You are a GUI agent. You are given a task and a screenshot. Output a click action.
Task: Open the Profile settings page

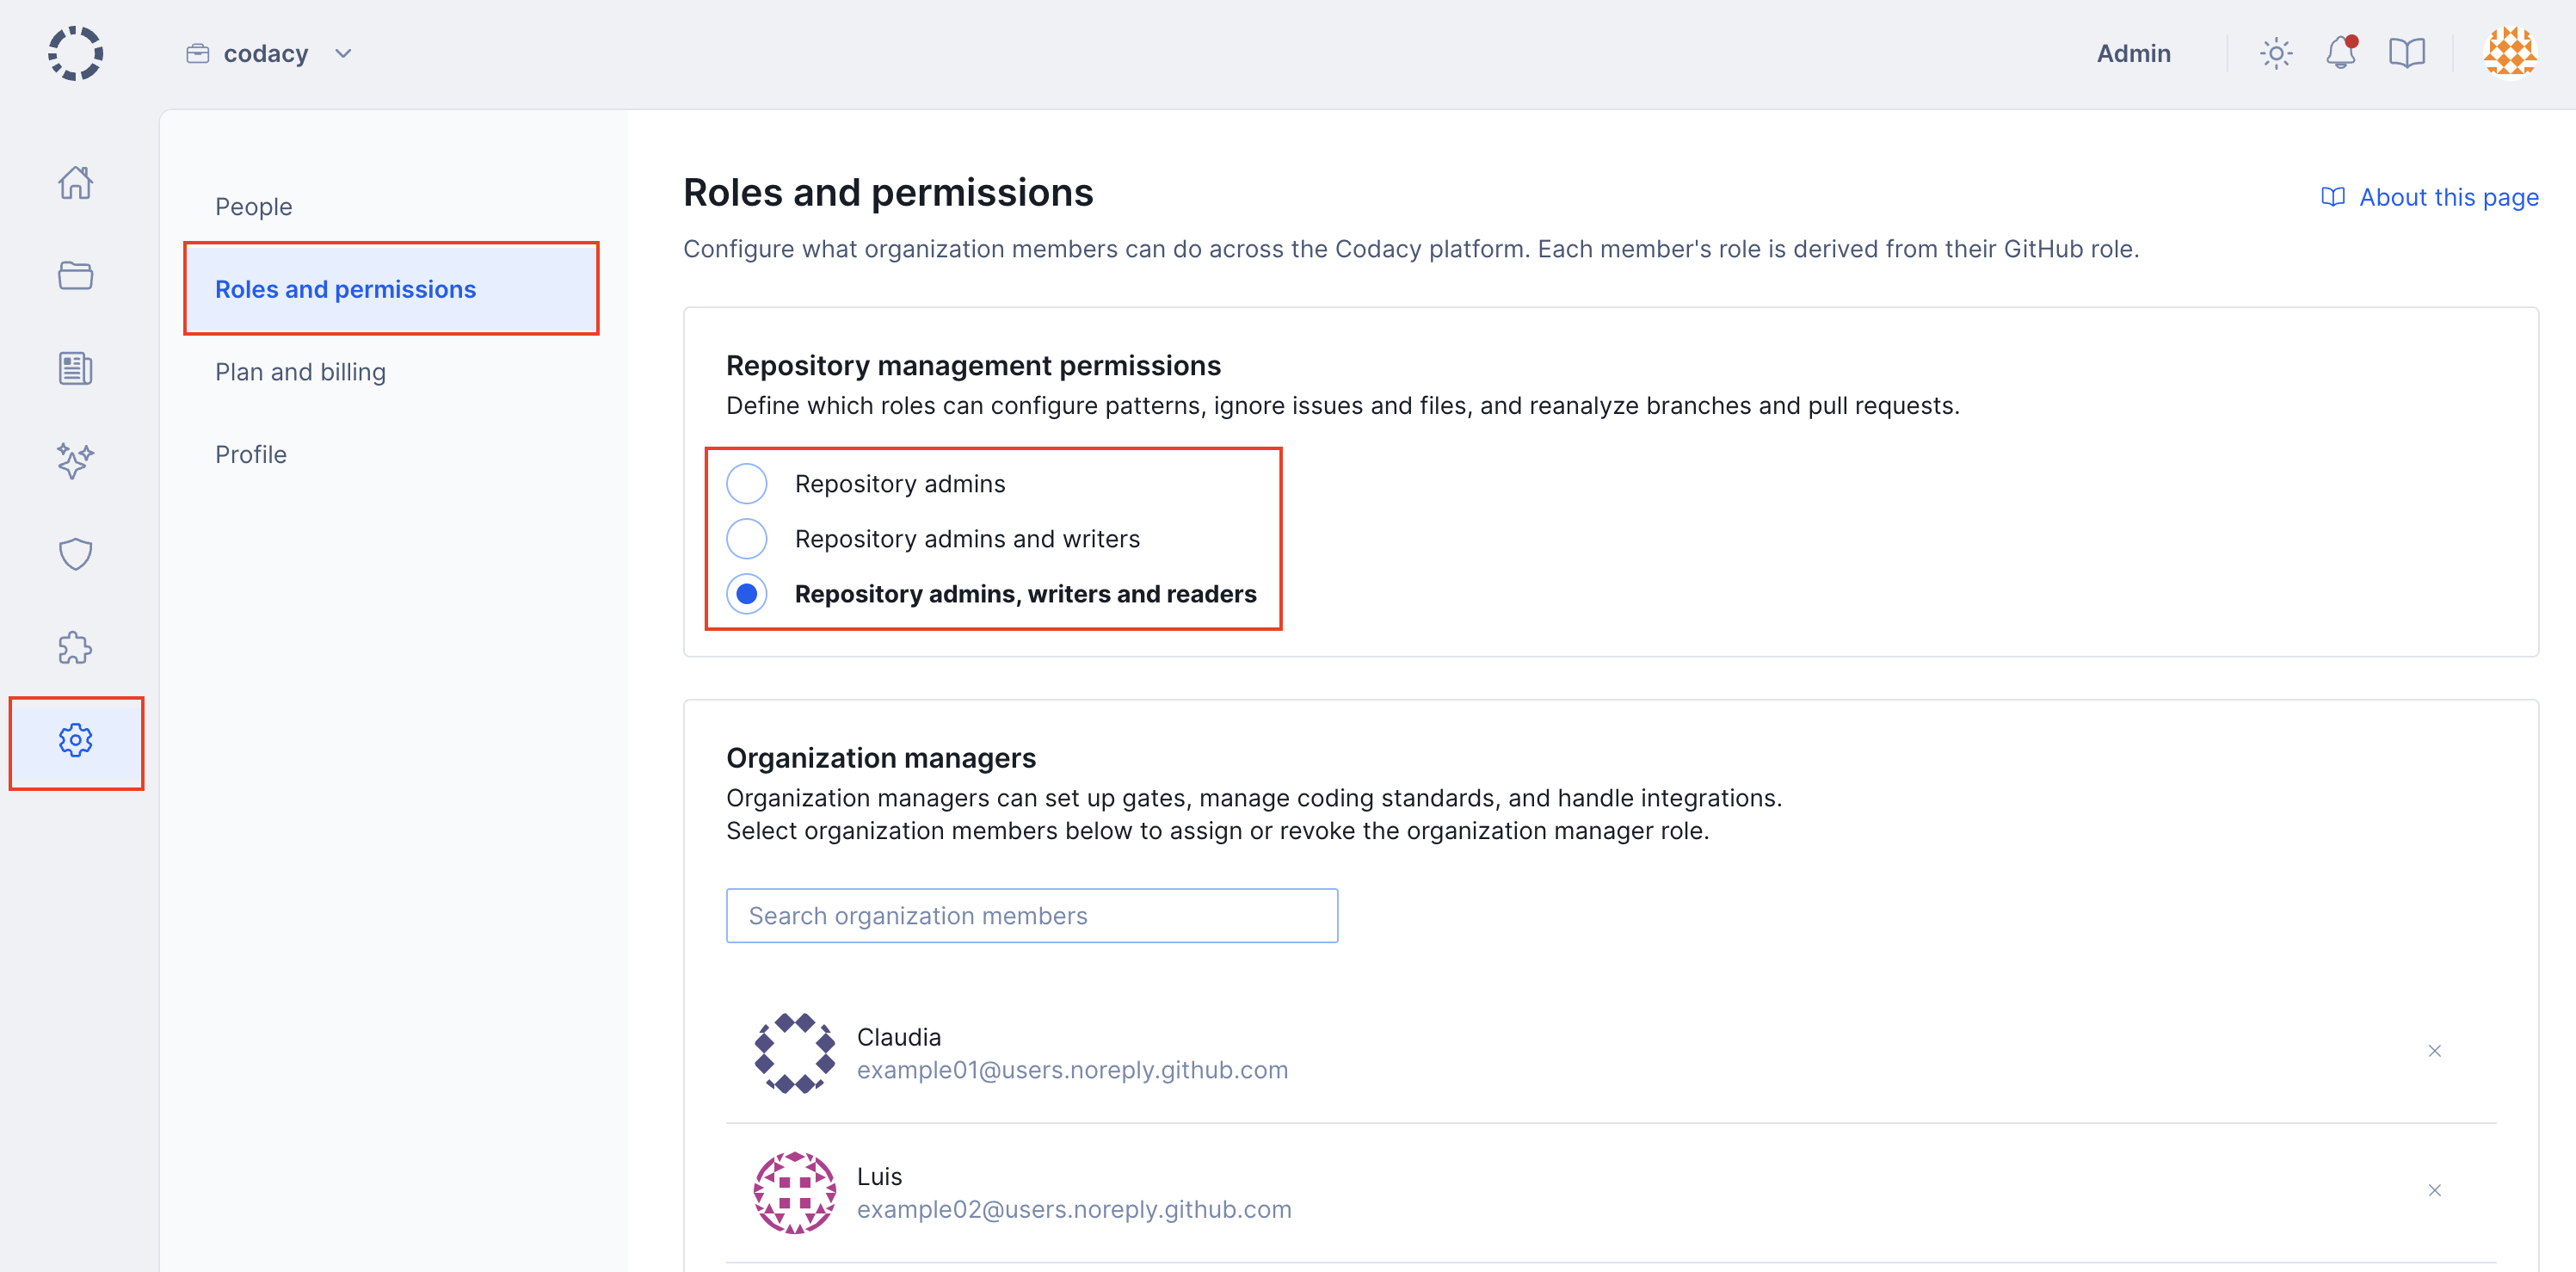click(251, 454)
